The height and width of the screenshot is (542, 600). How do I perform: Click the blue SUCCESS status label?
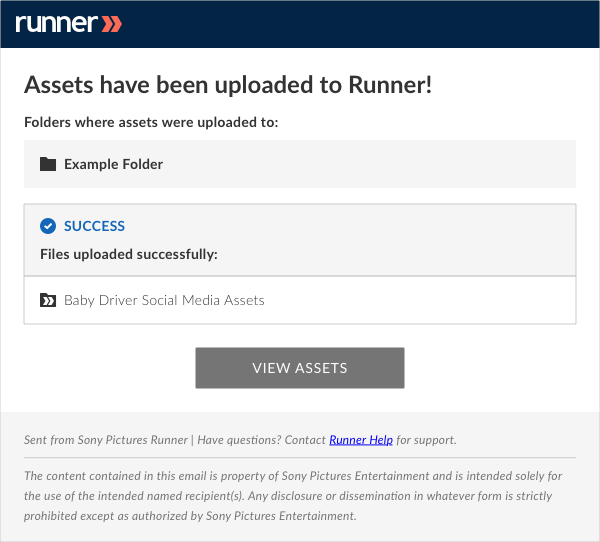[x=94, y=226]
